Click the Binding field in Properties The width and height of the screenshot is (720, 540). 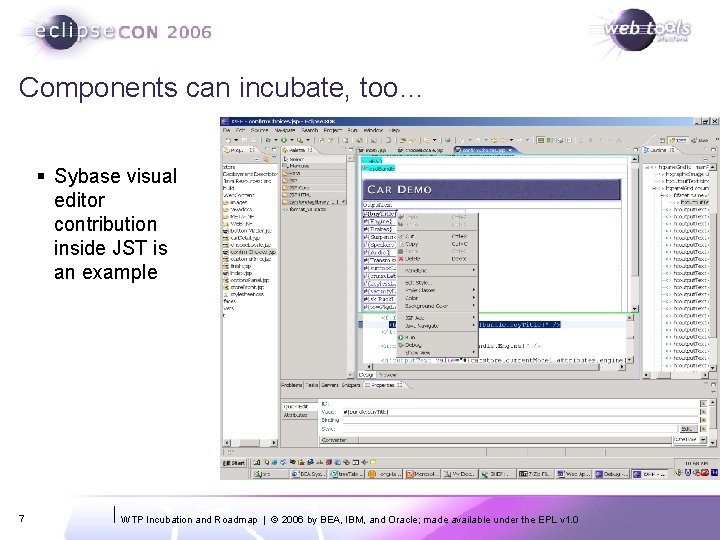pos(520,420)
